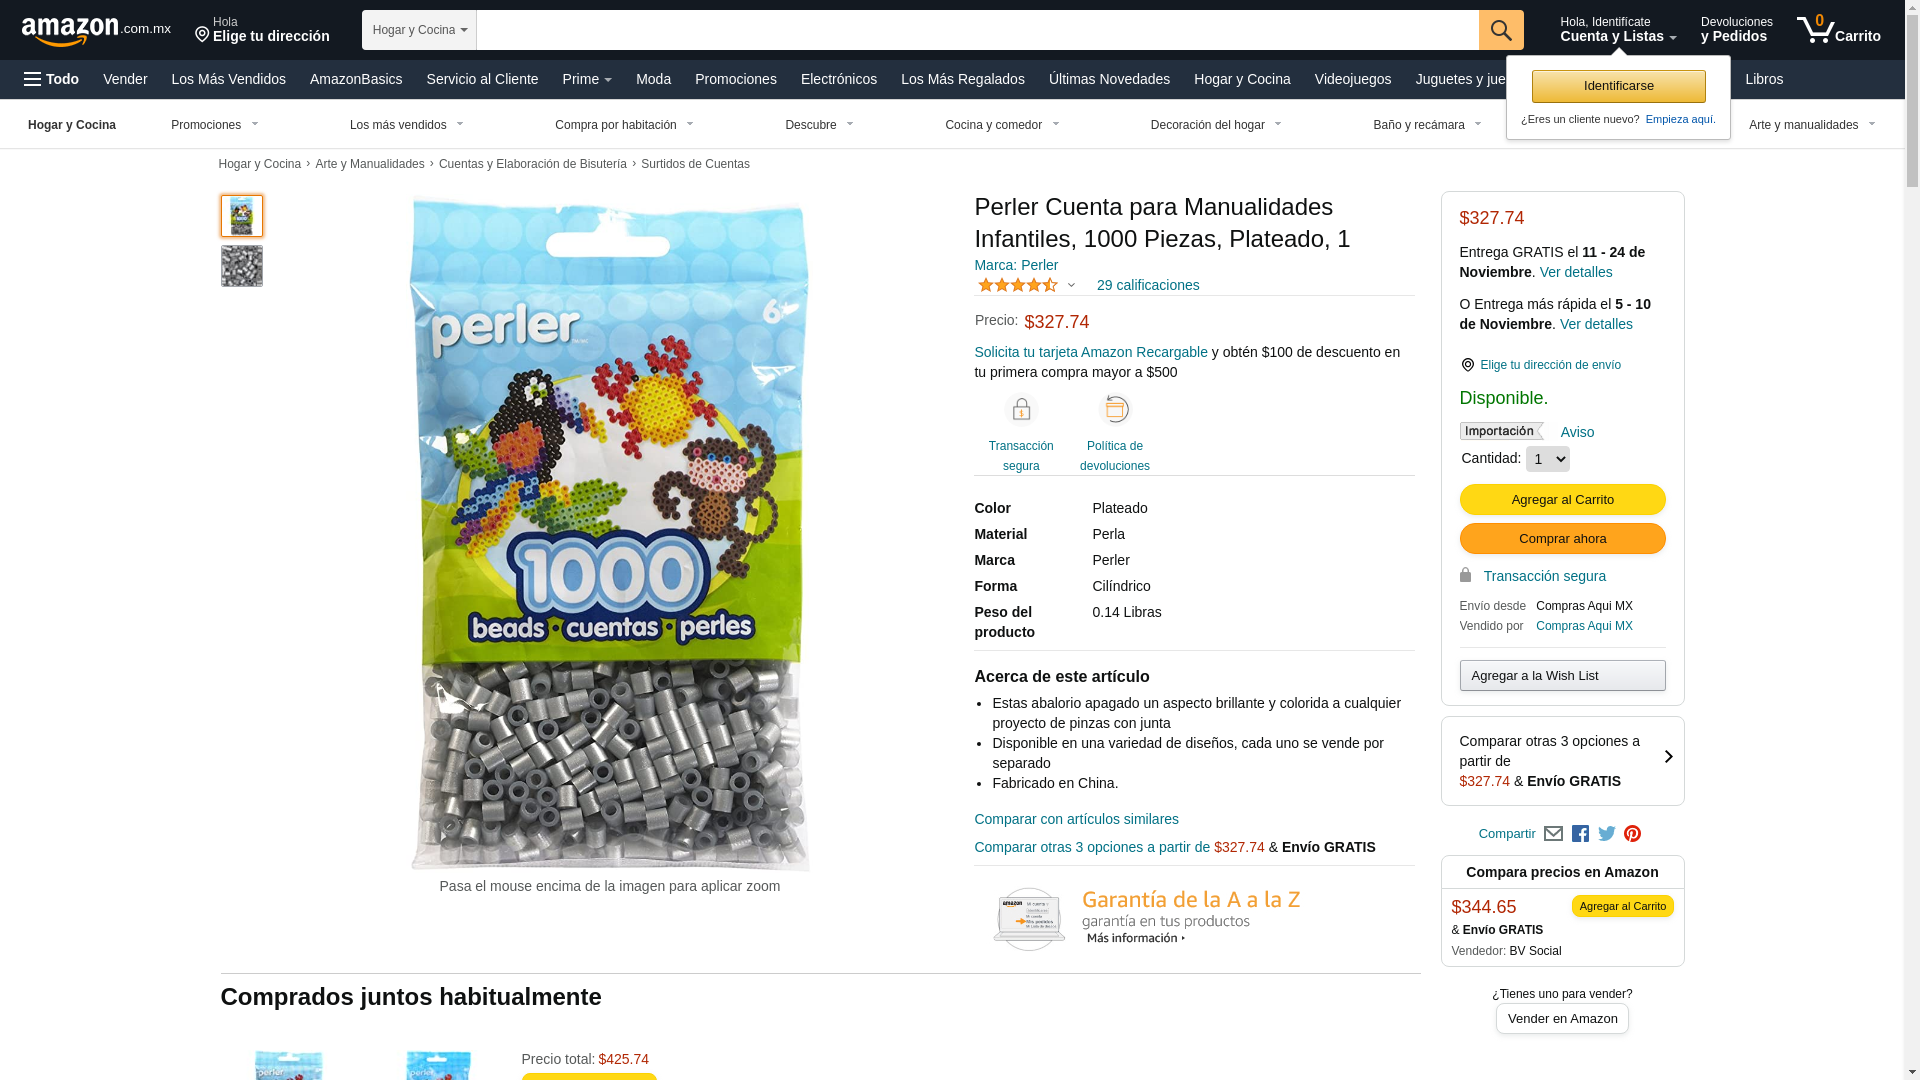
Task: Share product via email icon
Action: pos(1553,834)
